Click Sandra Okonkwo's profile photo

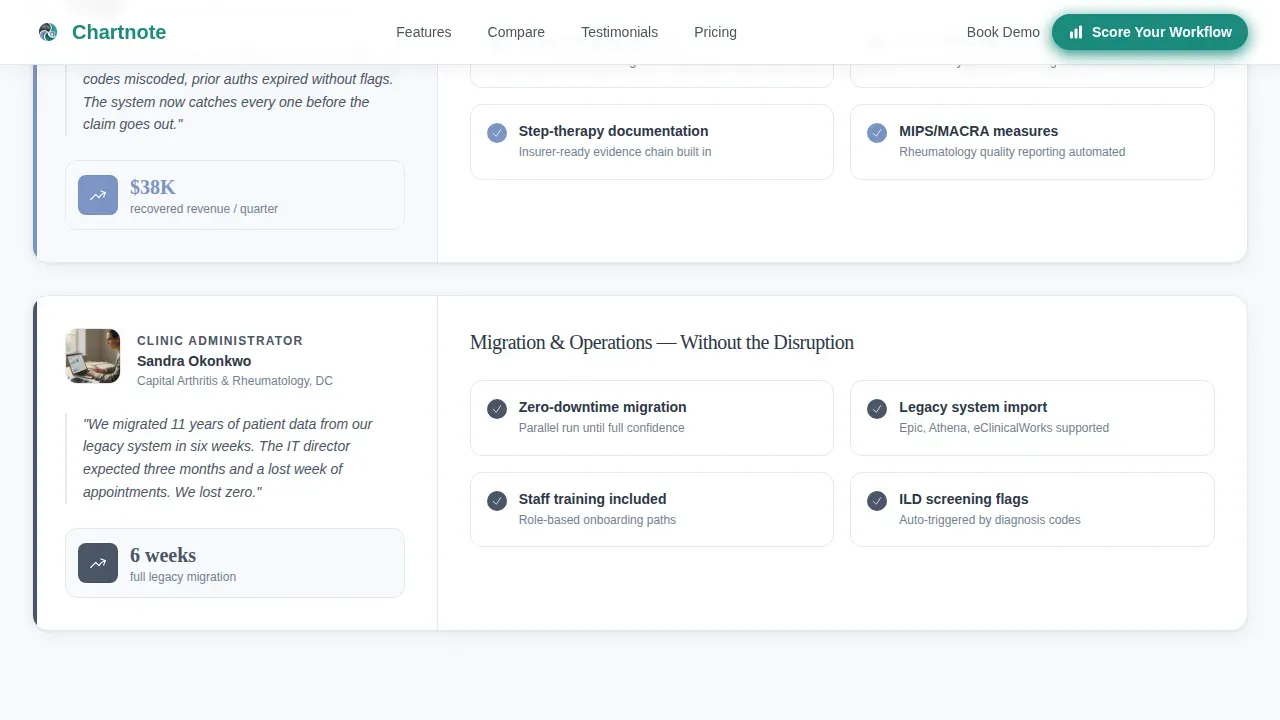pyautogui.click(x=93, y=356)
